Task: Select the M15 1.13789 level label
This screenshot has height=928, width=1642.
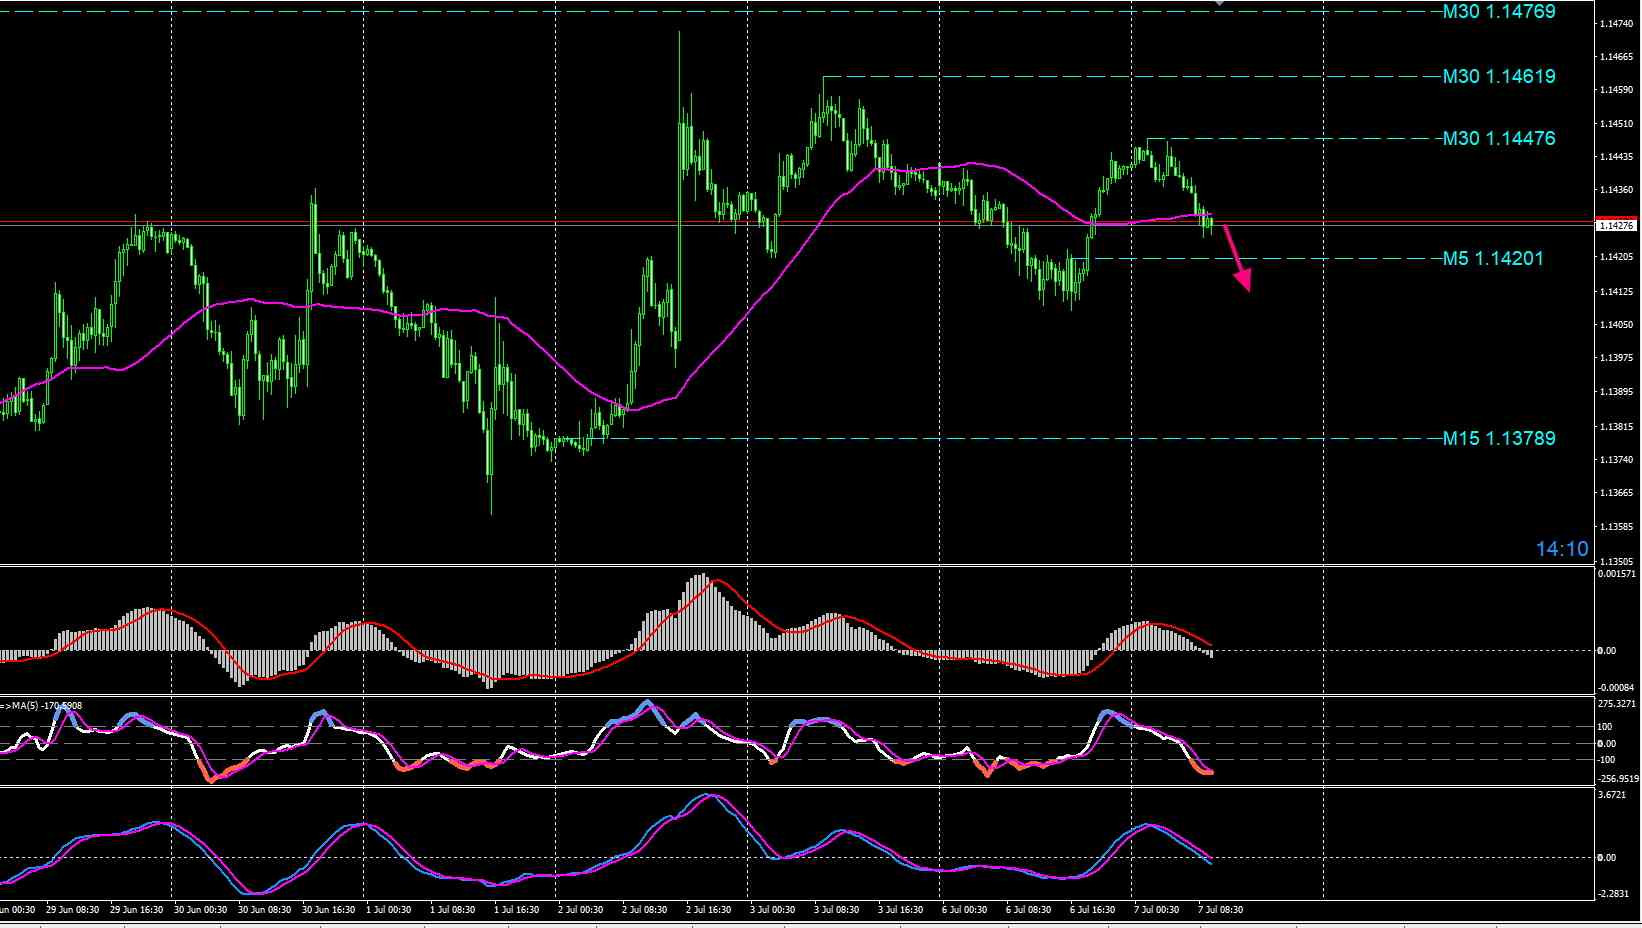Action: point(1498,438)
